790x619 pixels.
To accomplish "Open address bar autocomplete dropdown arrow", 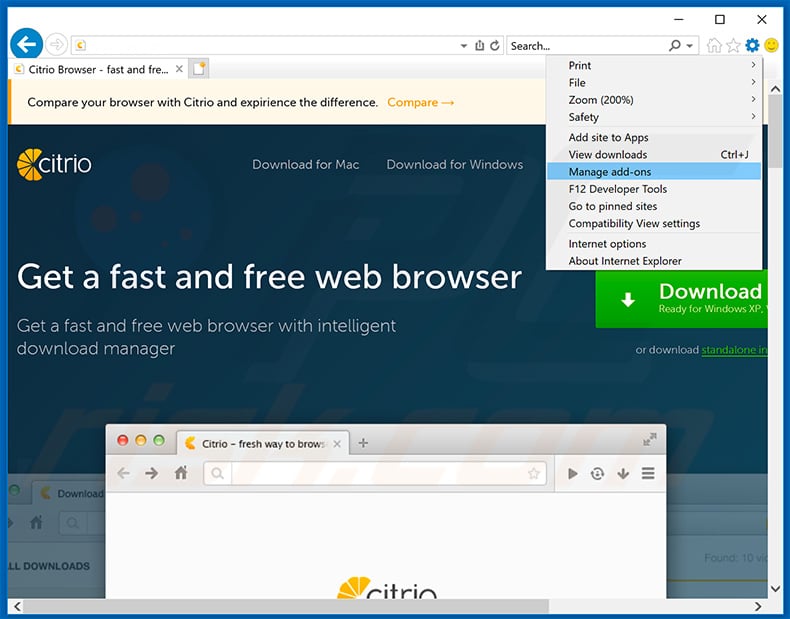I will (x=464, y=46).
